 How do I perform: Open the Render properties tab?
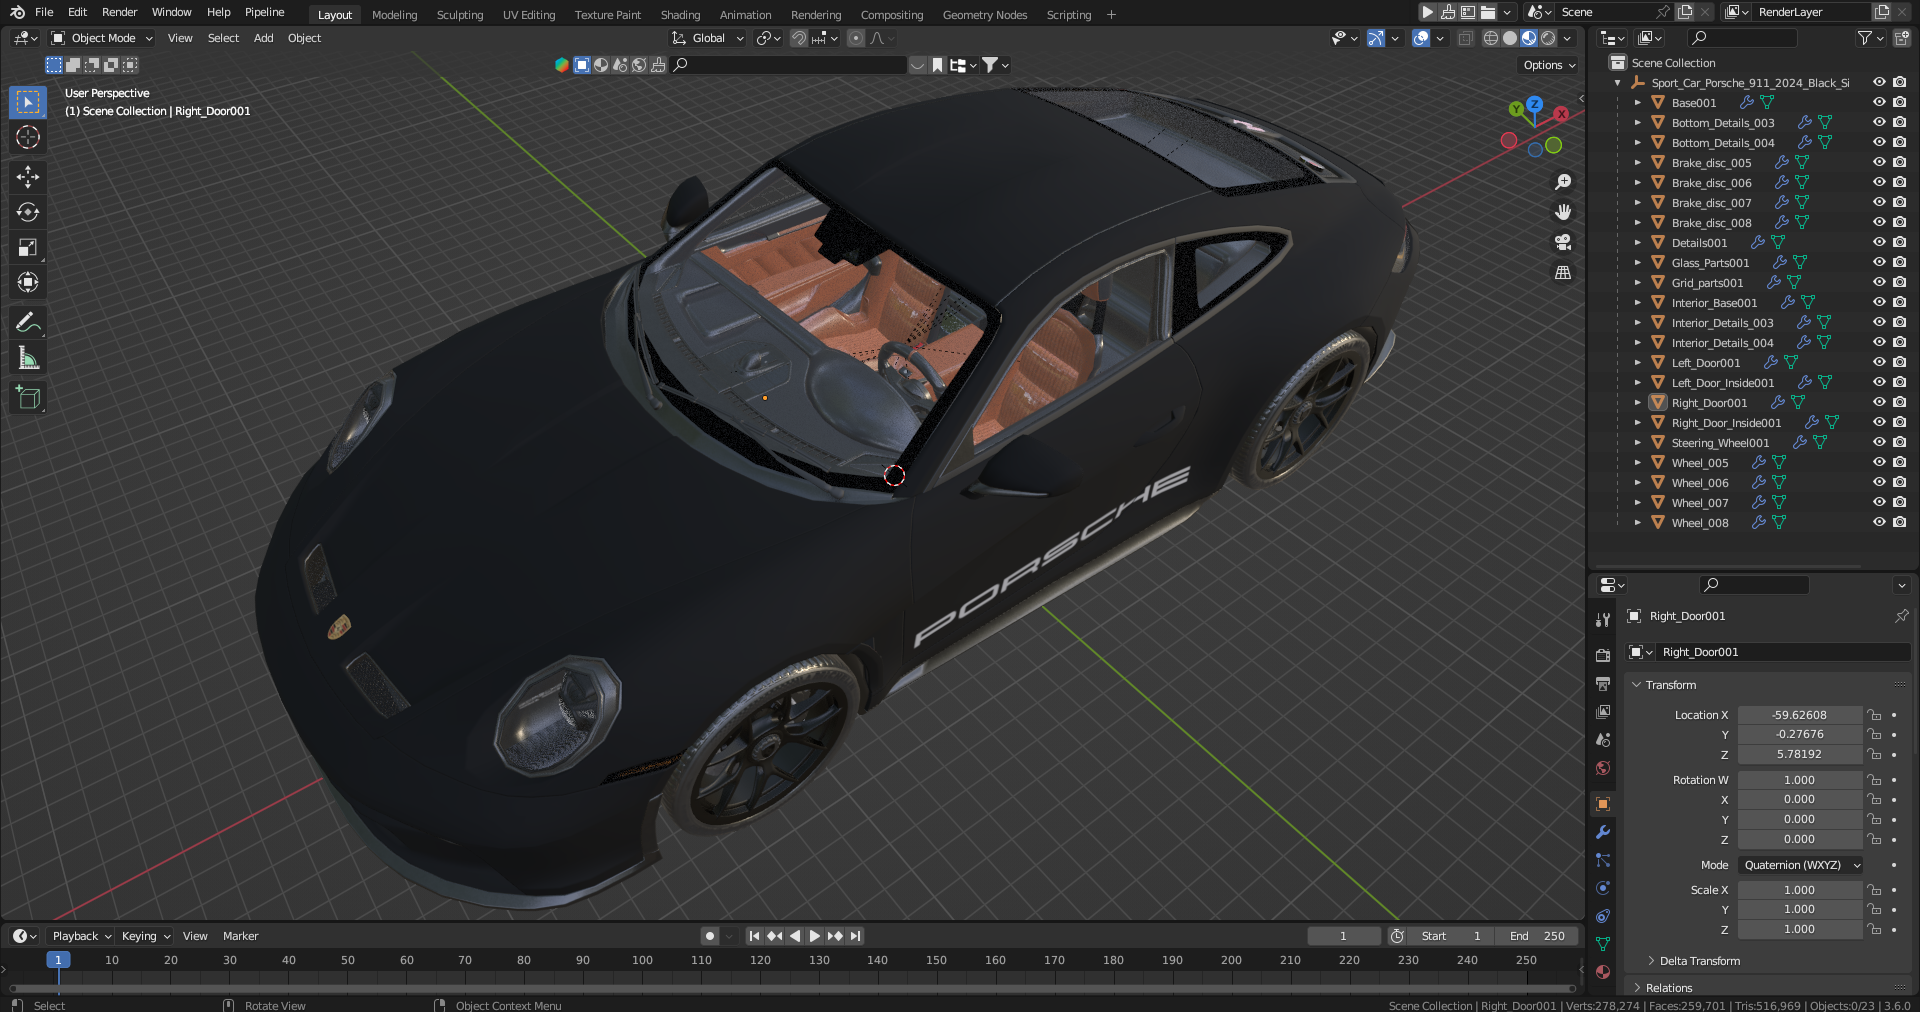[1603, 655]
